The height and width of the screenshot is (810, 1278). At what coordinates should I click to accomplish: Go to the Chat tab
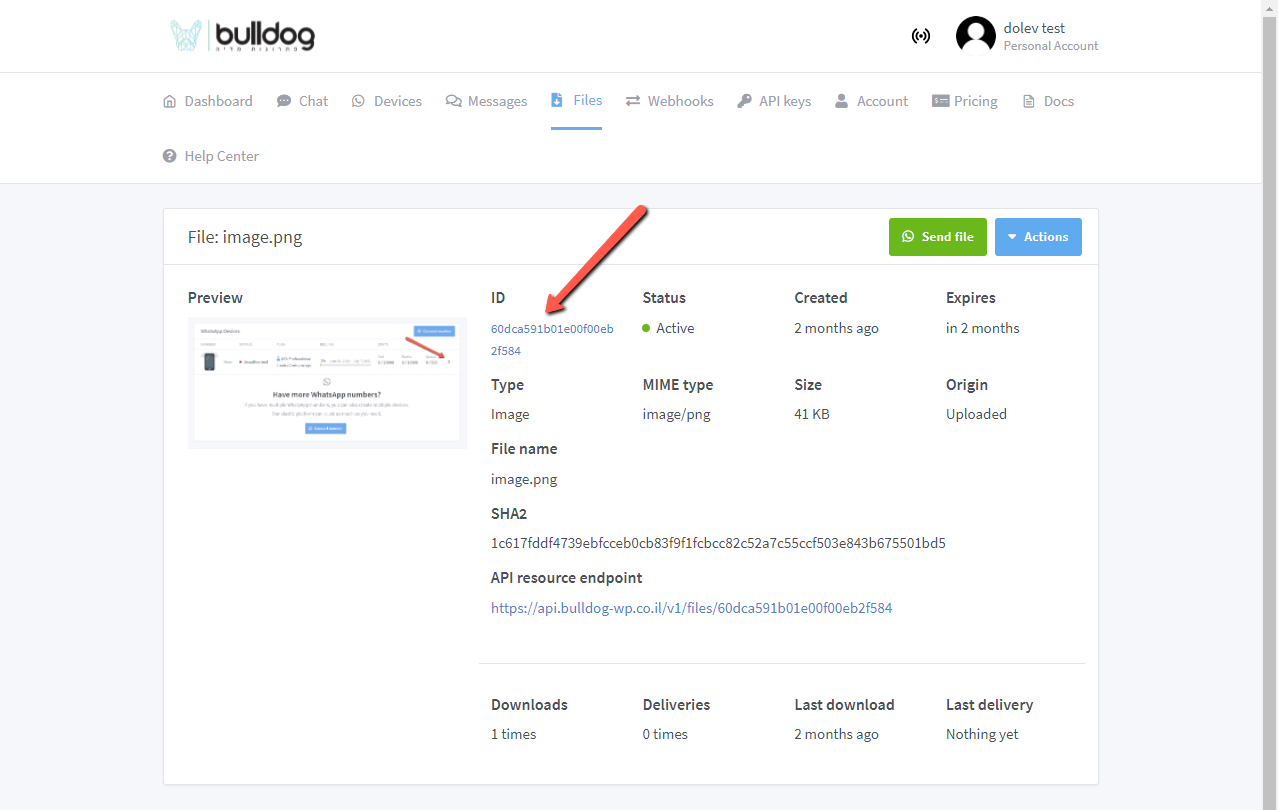click(303, 101)
